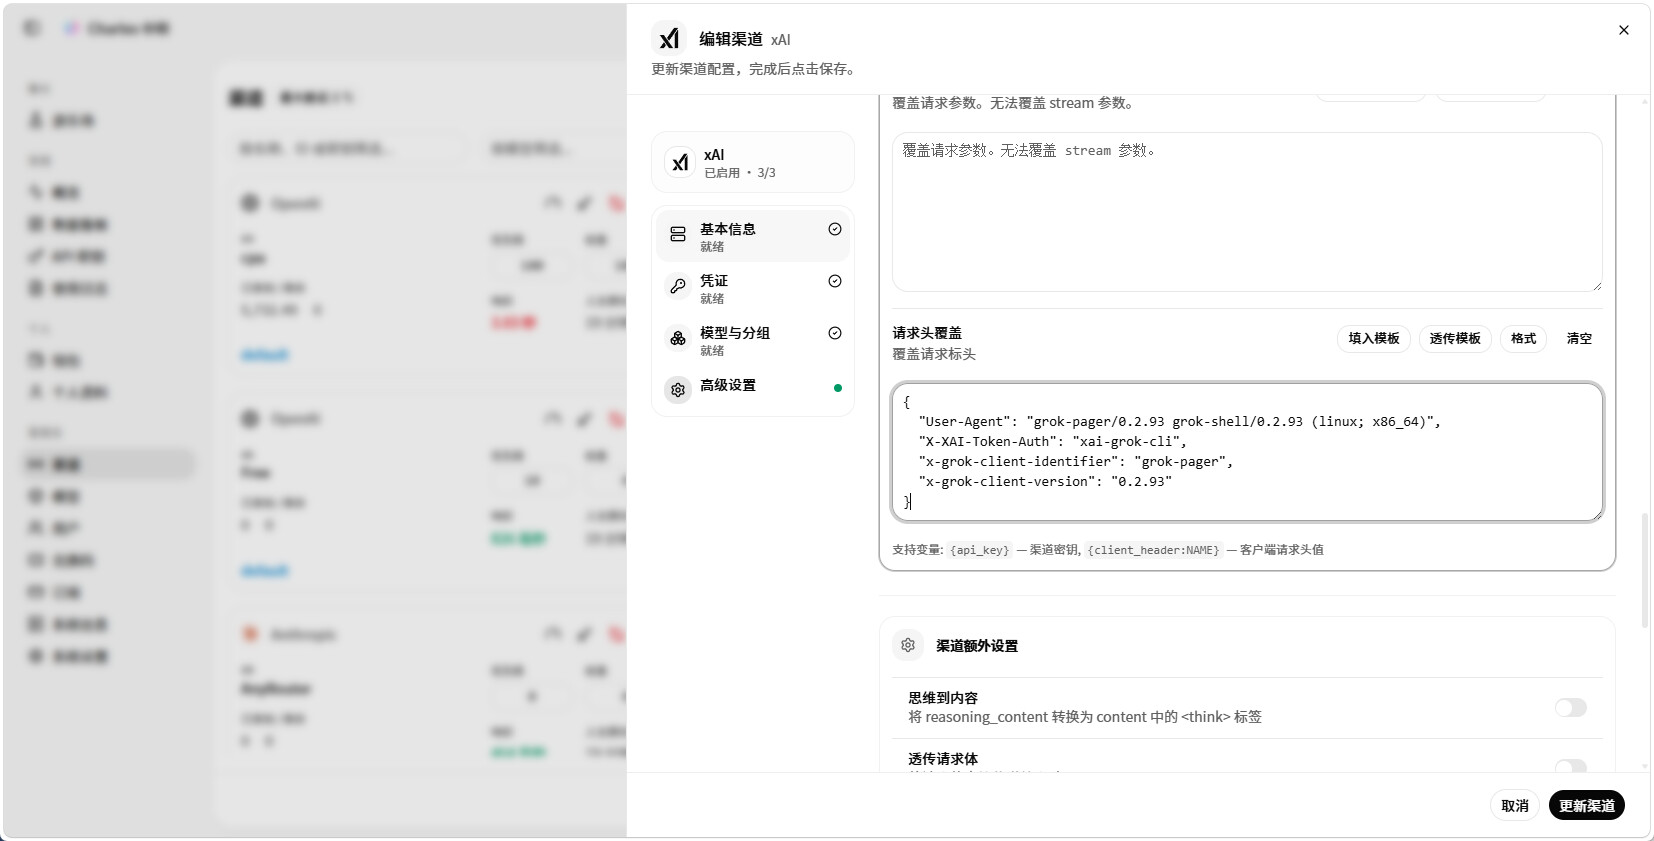The image size is (1654, 841).
Task: Click the "User-Agent" line in header JSON
Action: 1180,422
